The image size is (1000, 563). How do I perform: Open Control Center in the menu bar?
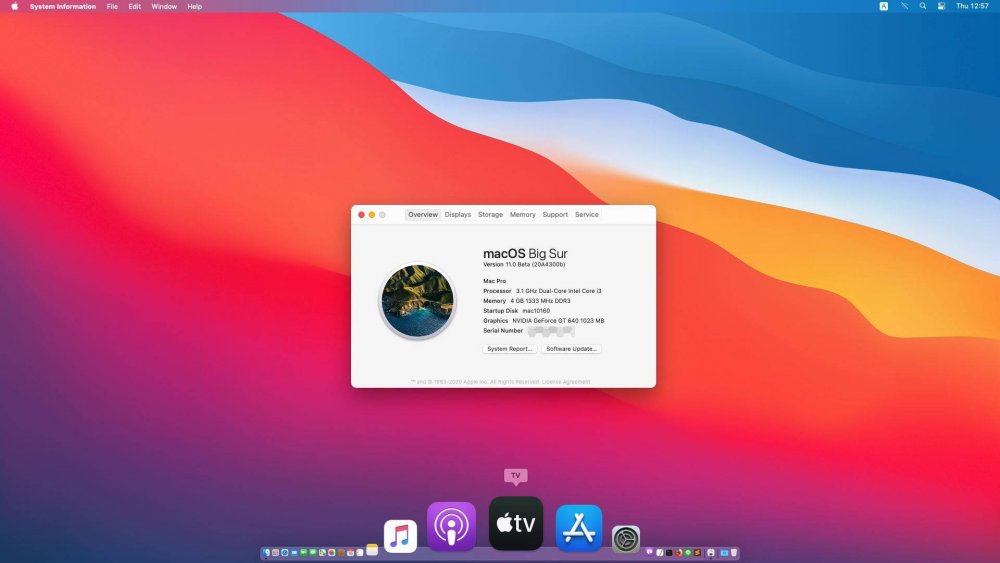coord(941,6)
